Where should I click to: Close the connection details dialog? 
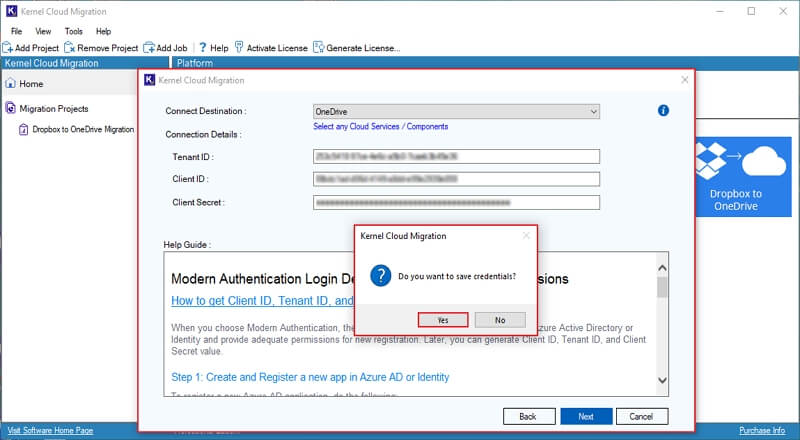pyautogui.click(x=684, y=80)
